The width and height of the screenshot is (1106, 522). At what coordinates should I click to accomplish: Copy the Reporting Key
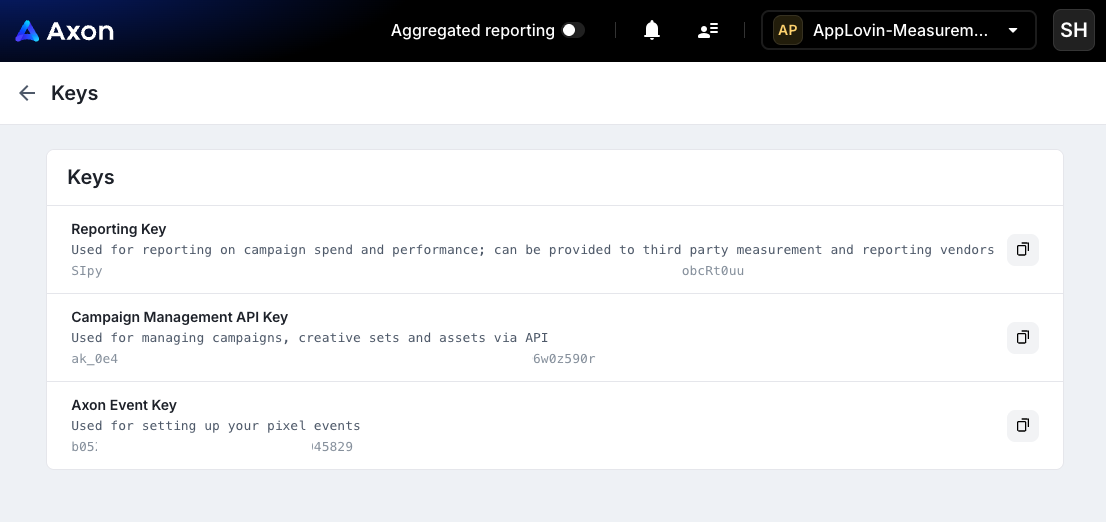(x=1022, y=249)
